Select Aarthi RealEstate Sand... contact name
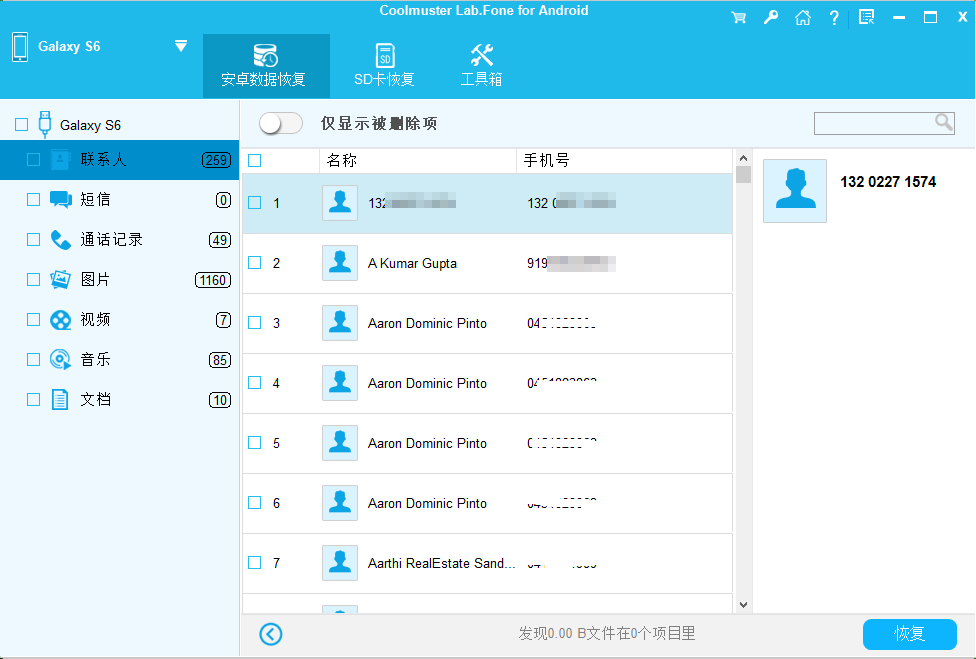The height and width of the screenshot is (659, 976). pos(441,563)
